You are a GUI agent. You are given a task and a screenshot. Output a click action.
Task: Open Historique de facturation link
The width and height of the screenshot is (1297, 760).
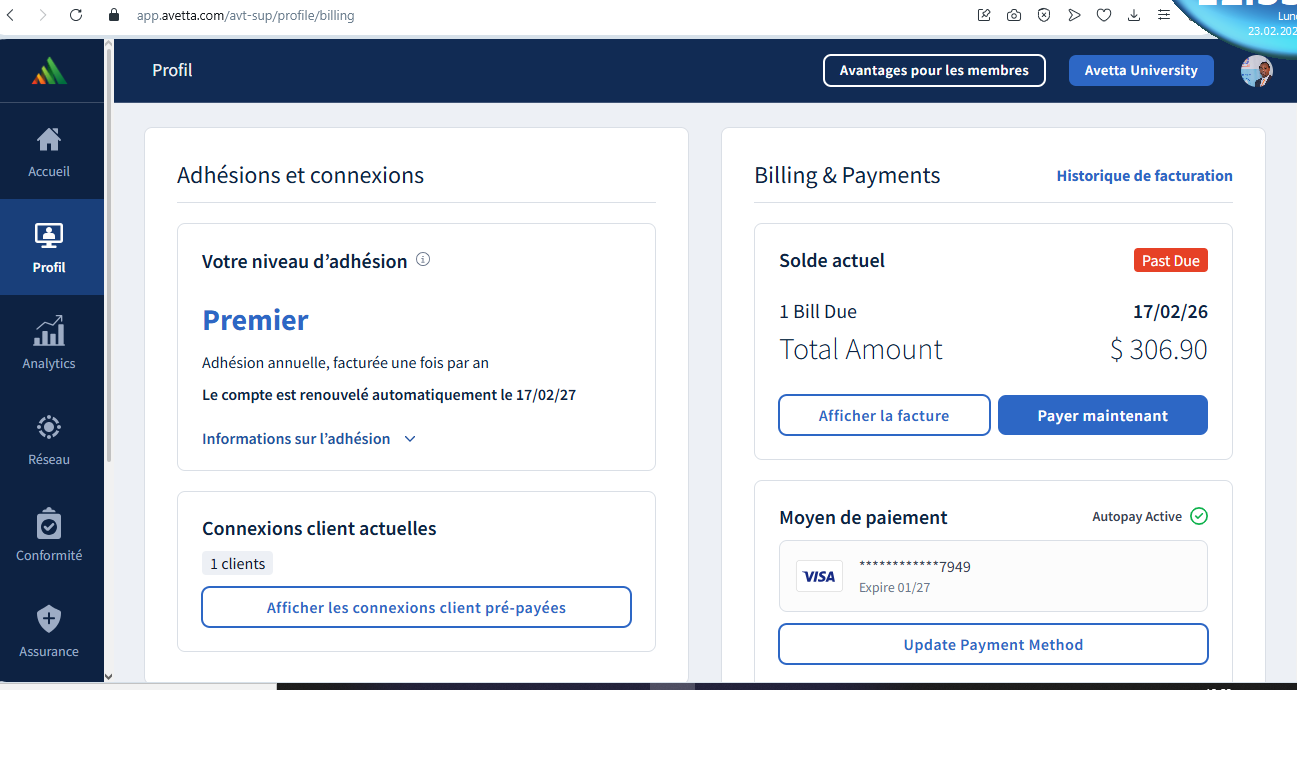1144,176
